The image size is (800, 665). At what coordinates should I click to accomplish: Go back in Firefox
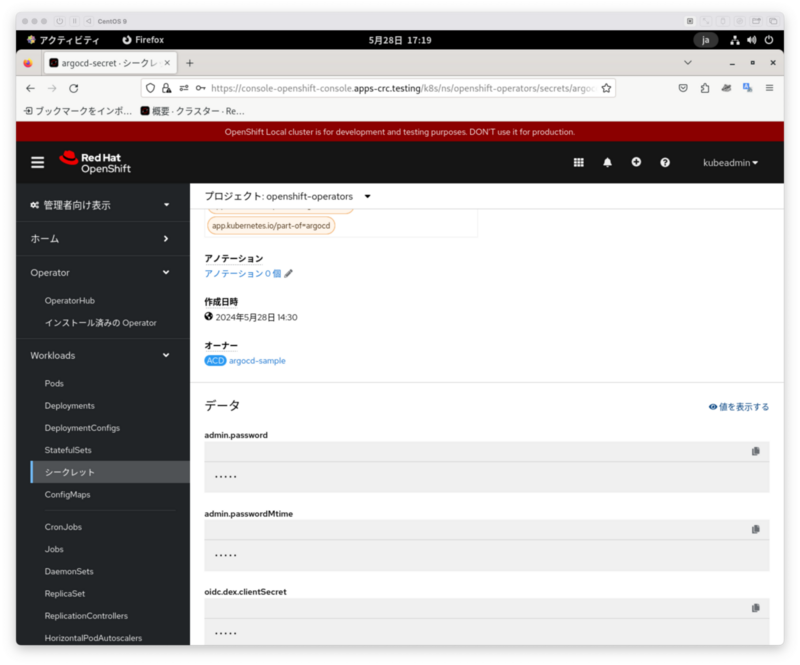tap(31, 88)
